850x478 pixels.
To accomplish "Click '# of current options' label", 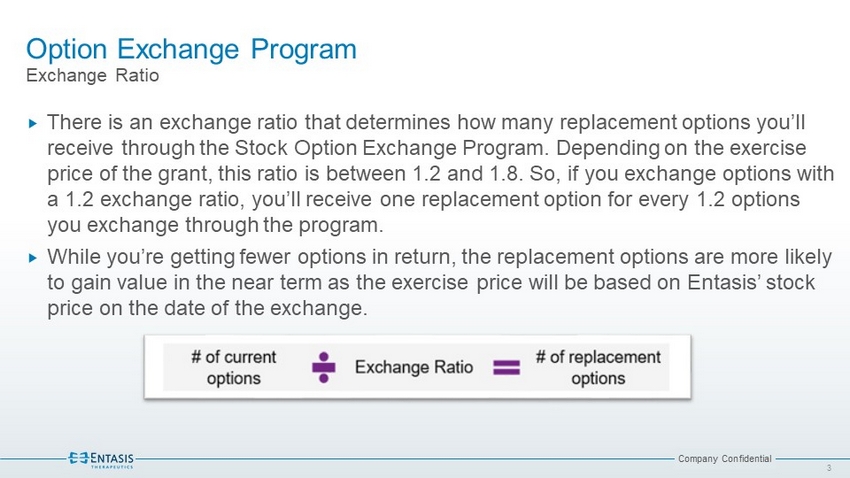I will 234,367.
